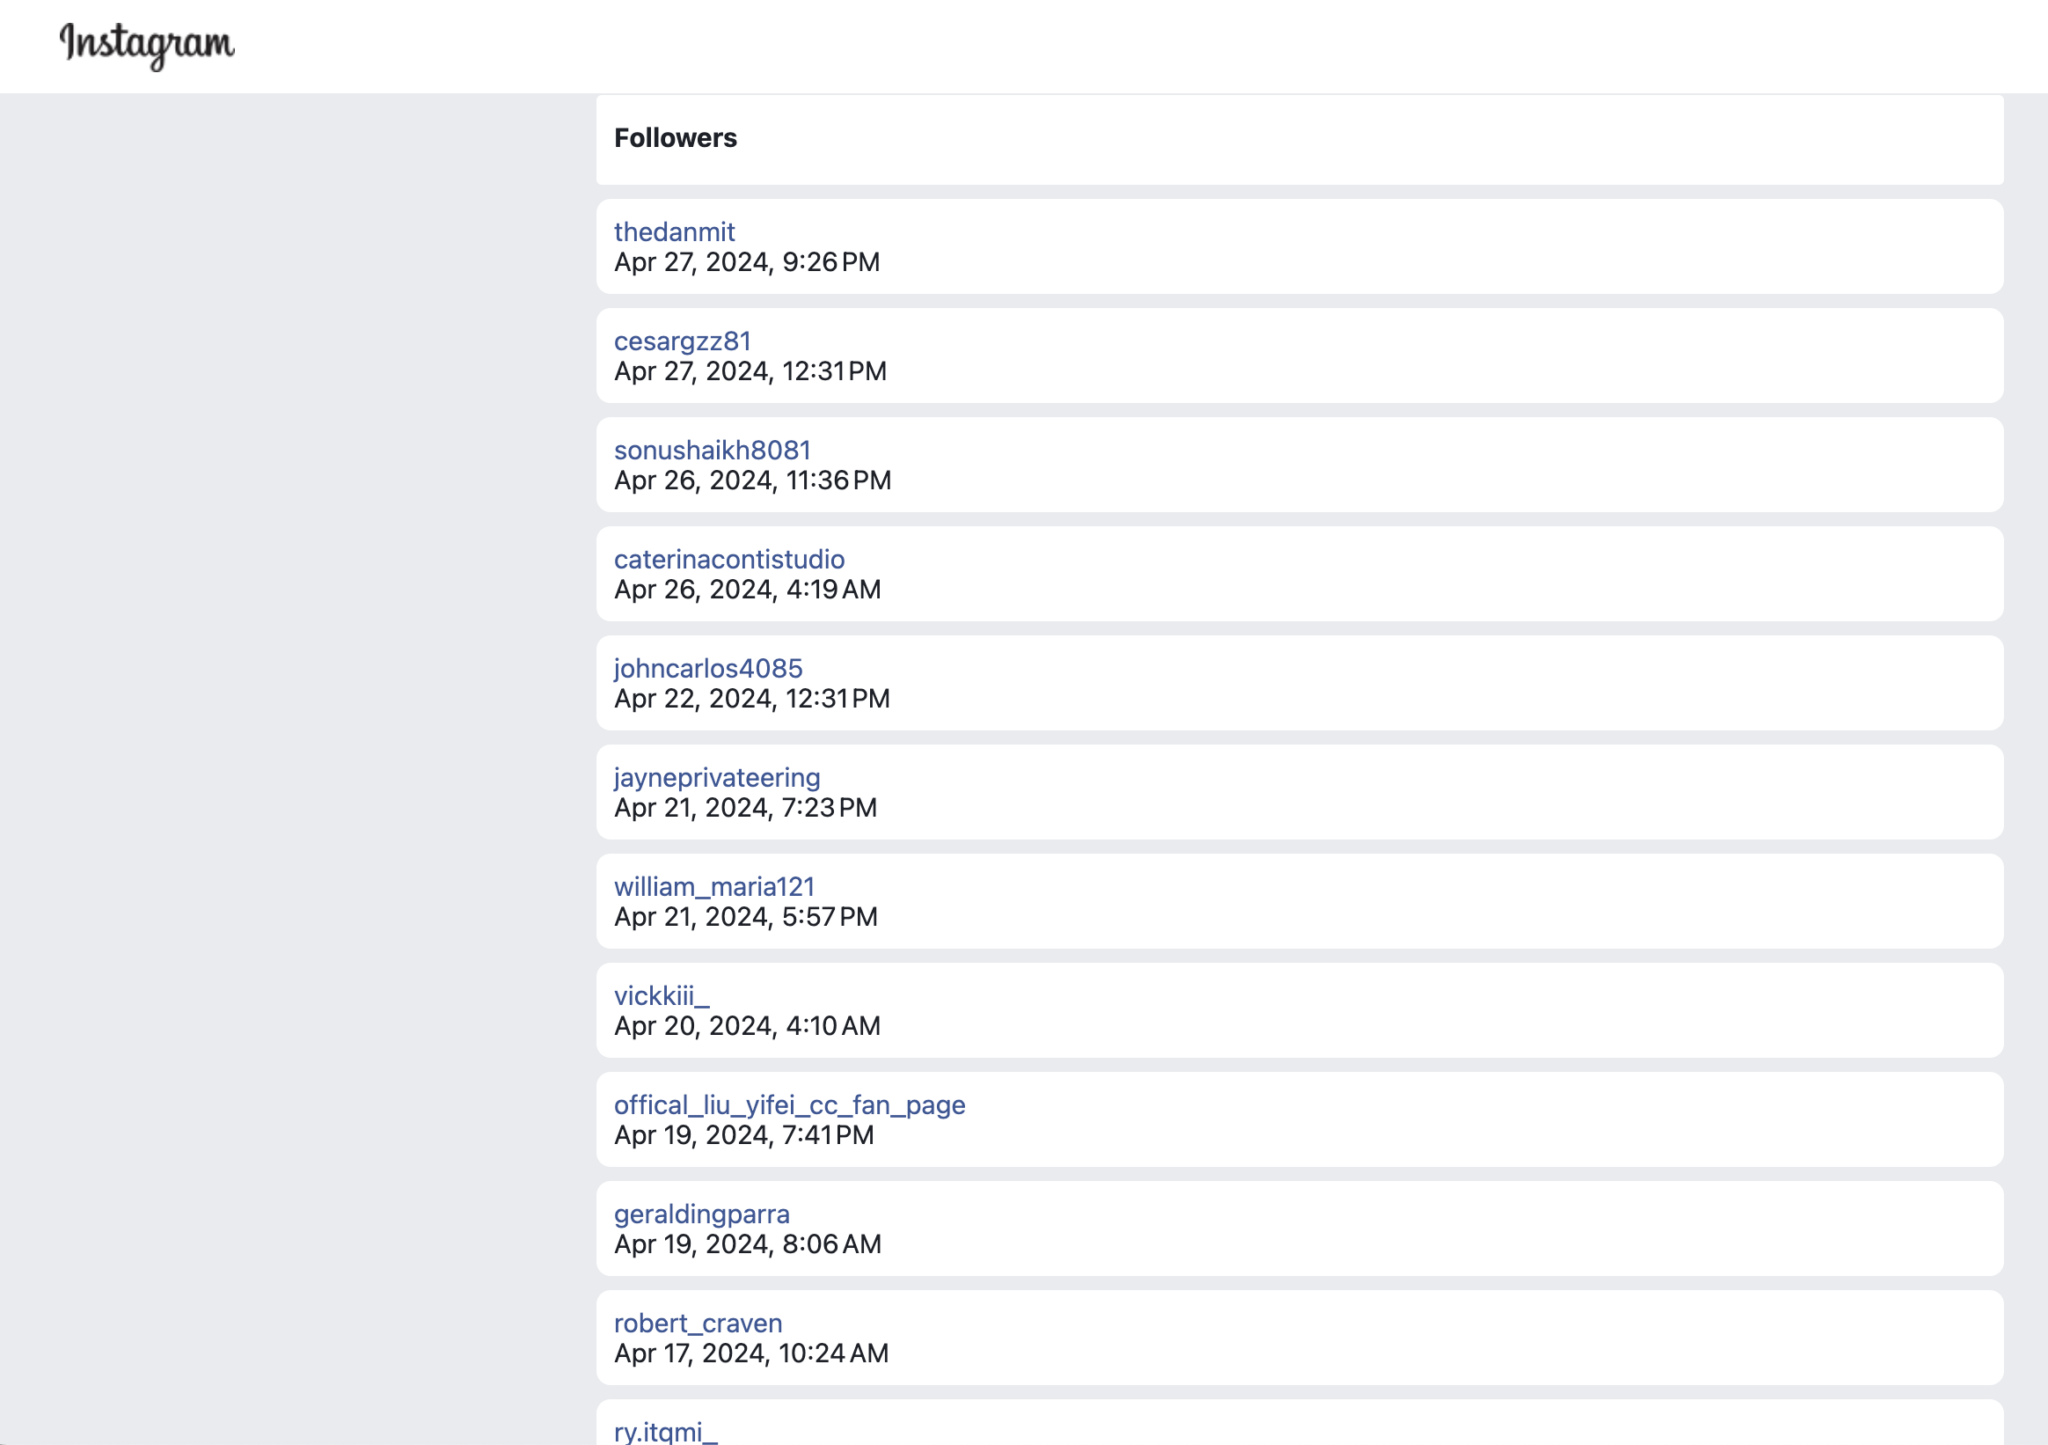This screenshot has height=1445, width=2048.
Task: Click the Apr 26 timestamp under caterinacontistudio
Action: (x=747, y=589)
